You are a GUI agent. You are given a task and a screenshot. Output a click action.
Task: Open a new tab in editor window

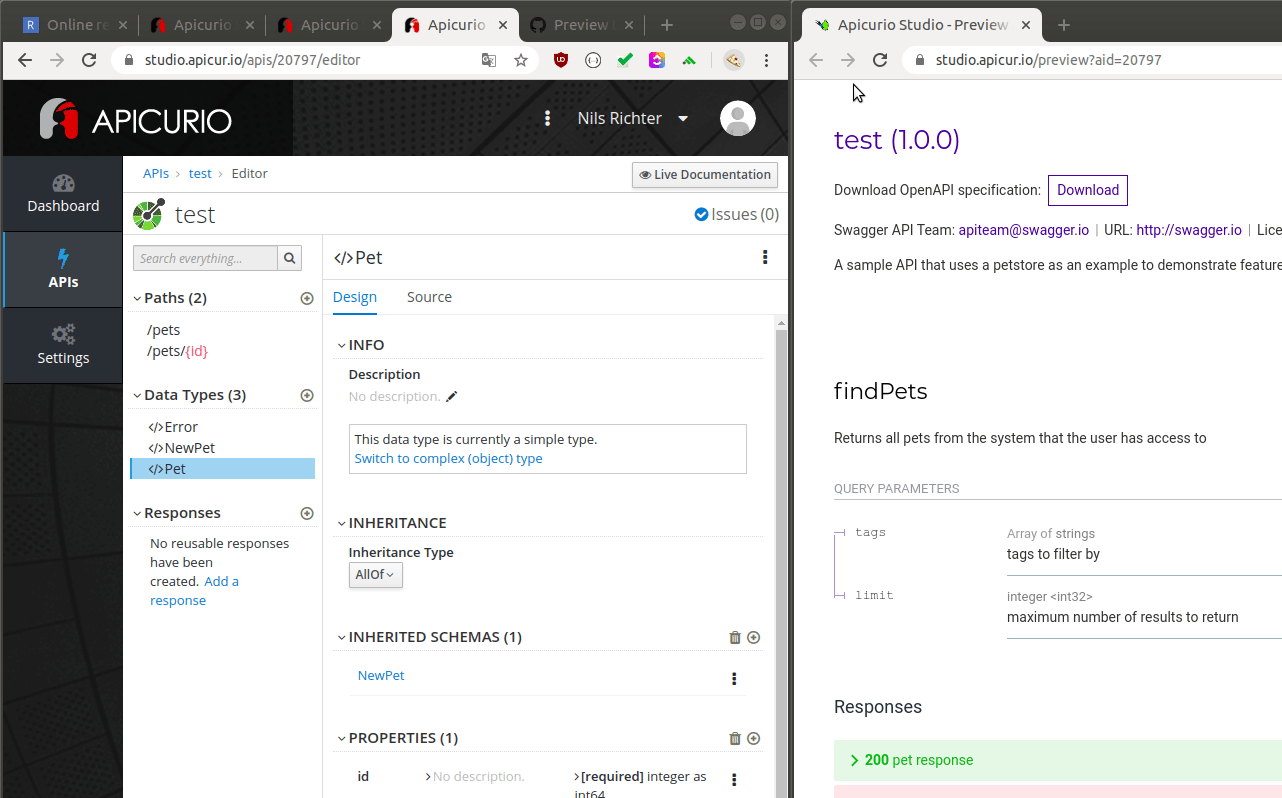[x=667, y=25]
